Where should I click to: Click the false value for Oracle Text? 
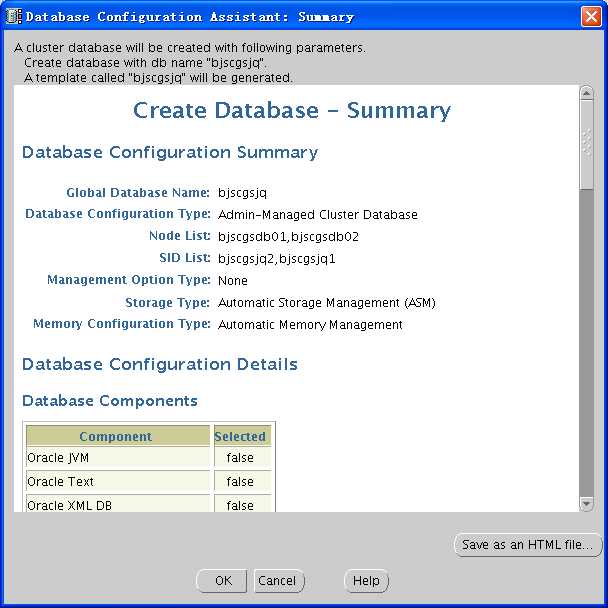click(240, 482)
